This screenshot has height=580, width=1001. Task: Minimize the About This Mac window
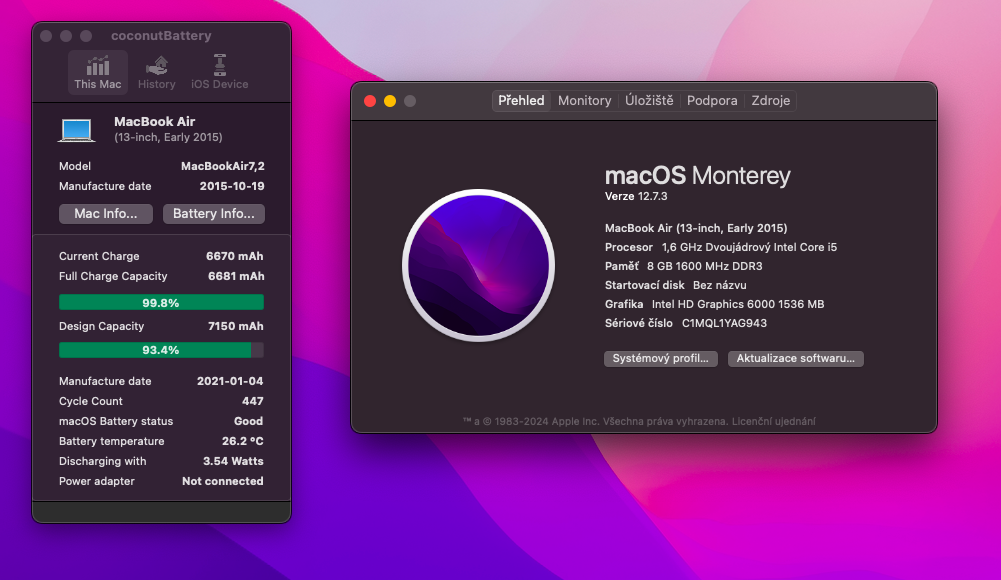[x=390, y=101]
